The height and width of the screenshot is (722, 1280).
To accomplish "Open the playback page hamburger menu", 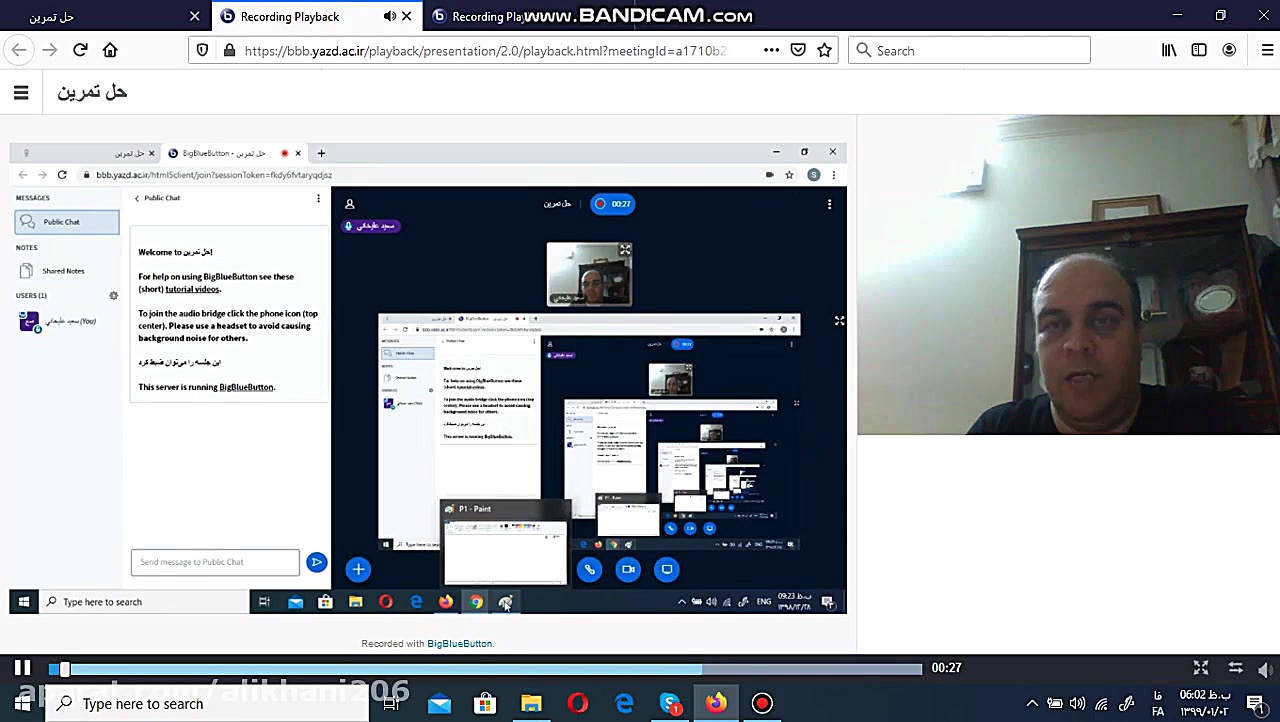I will click(21, 93).
